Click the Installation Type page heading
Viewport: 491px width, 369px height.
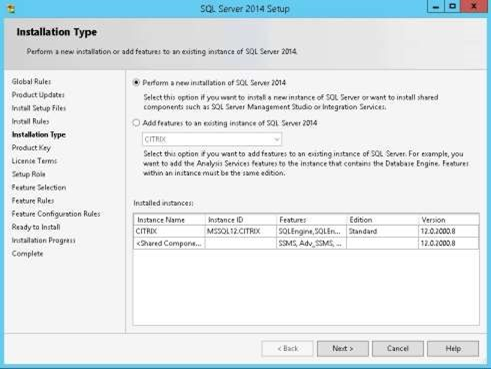coord(57,32)
